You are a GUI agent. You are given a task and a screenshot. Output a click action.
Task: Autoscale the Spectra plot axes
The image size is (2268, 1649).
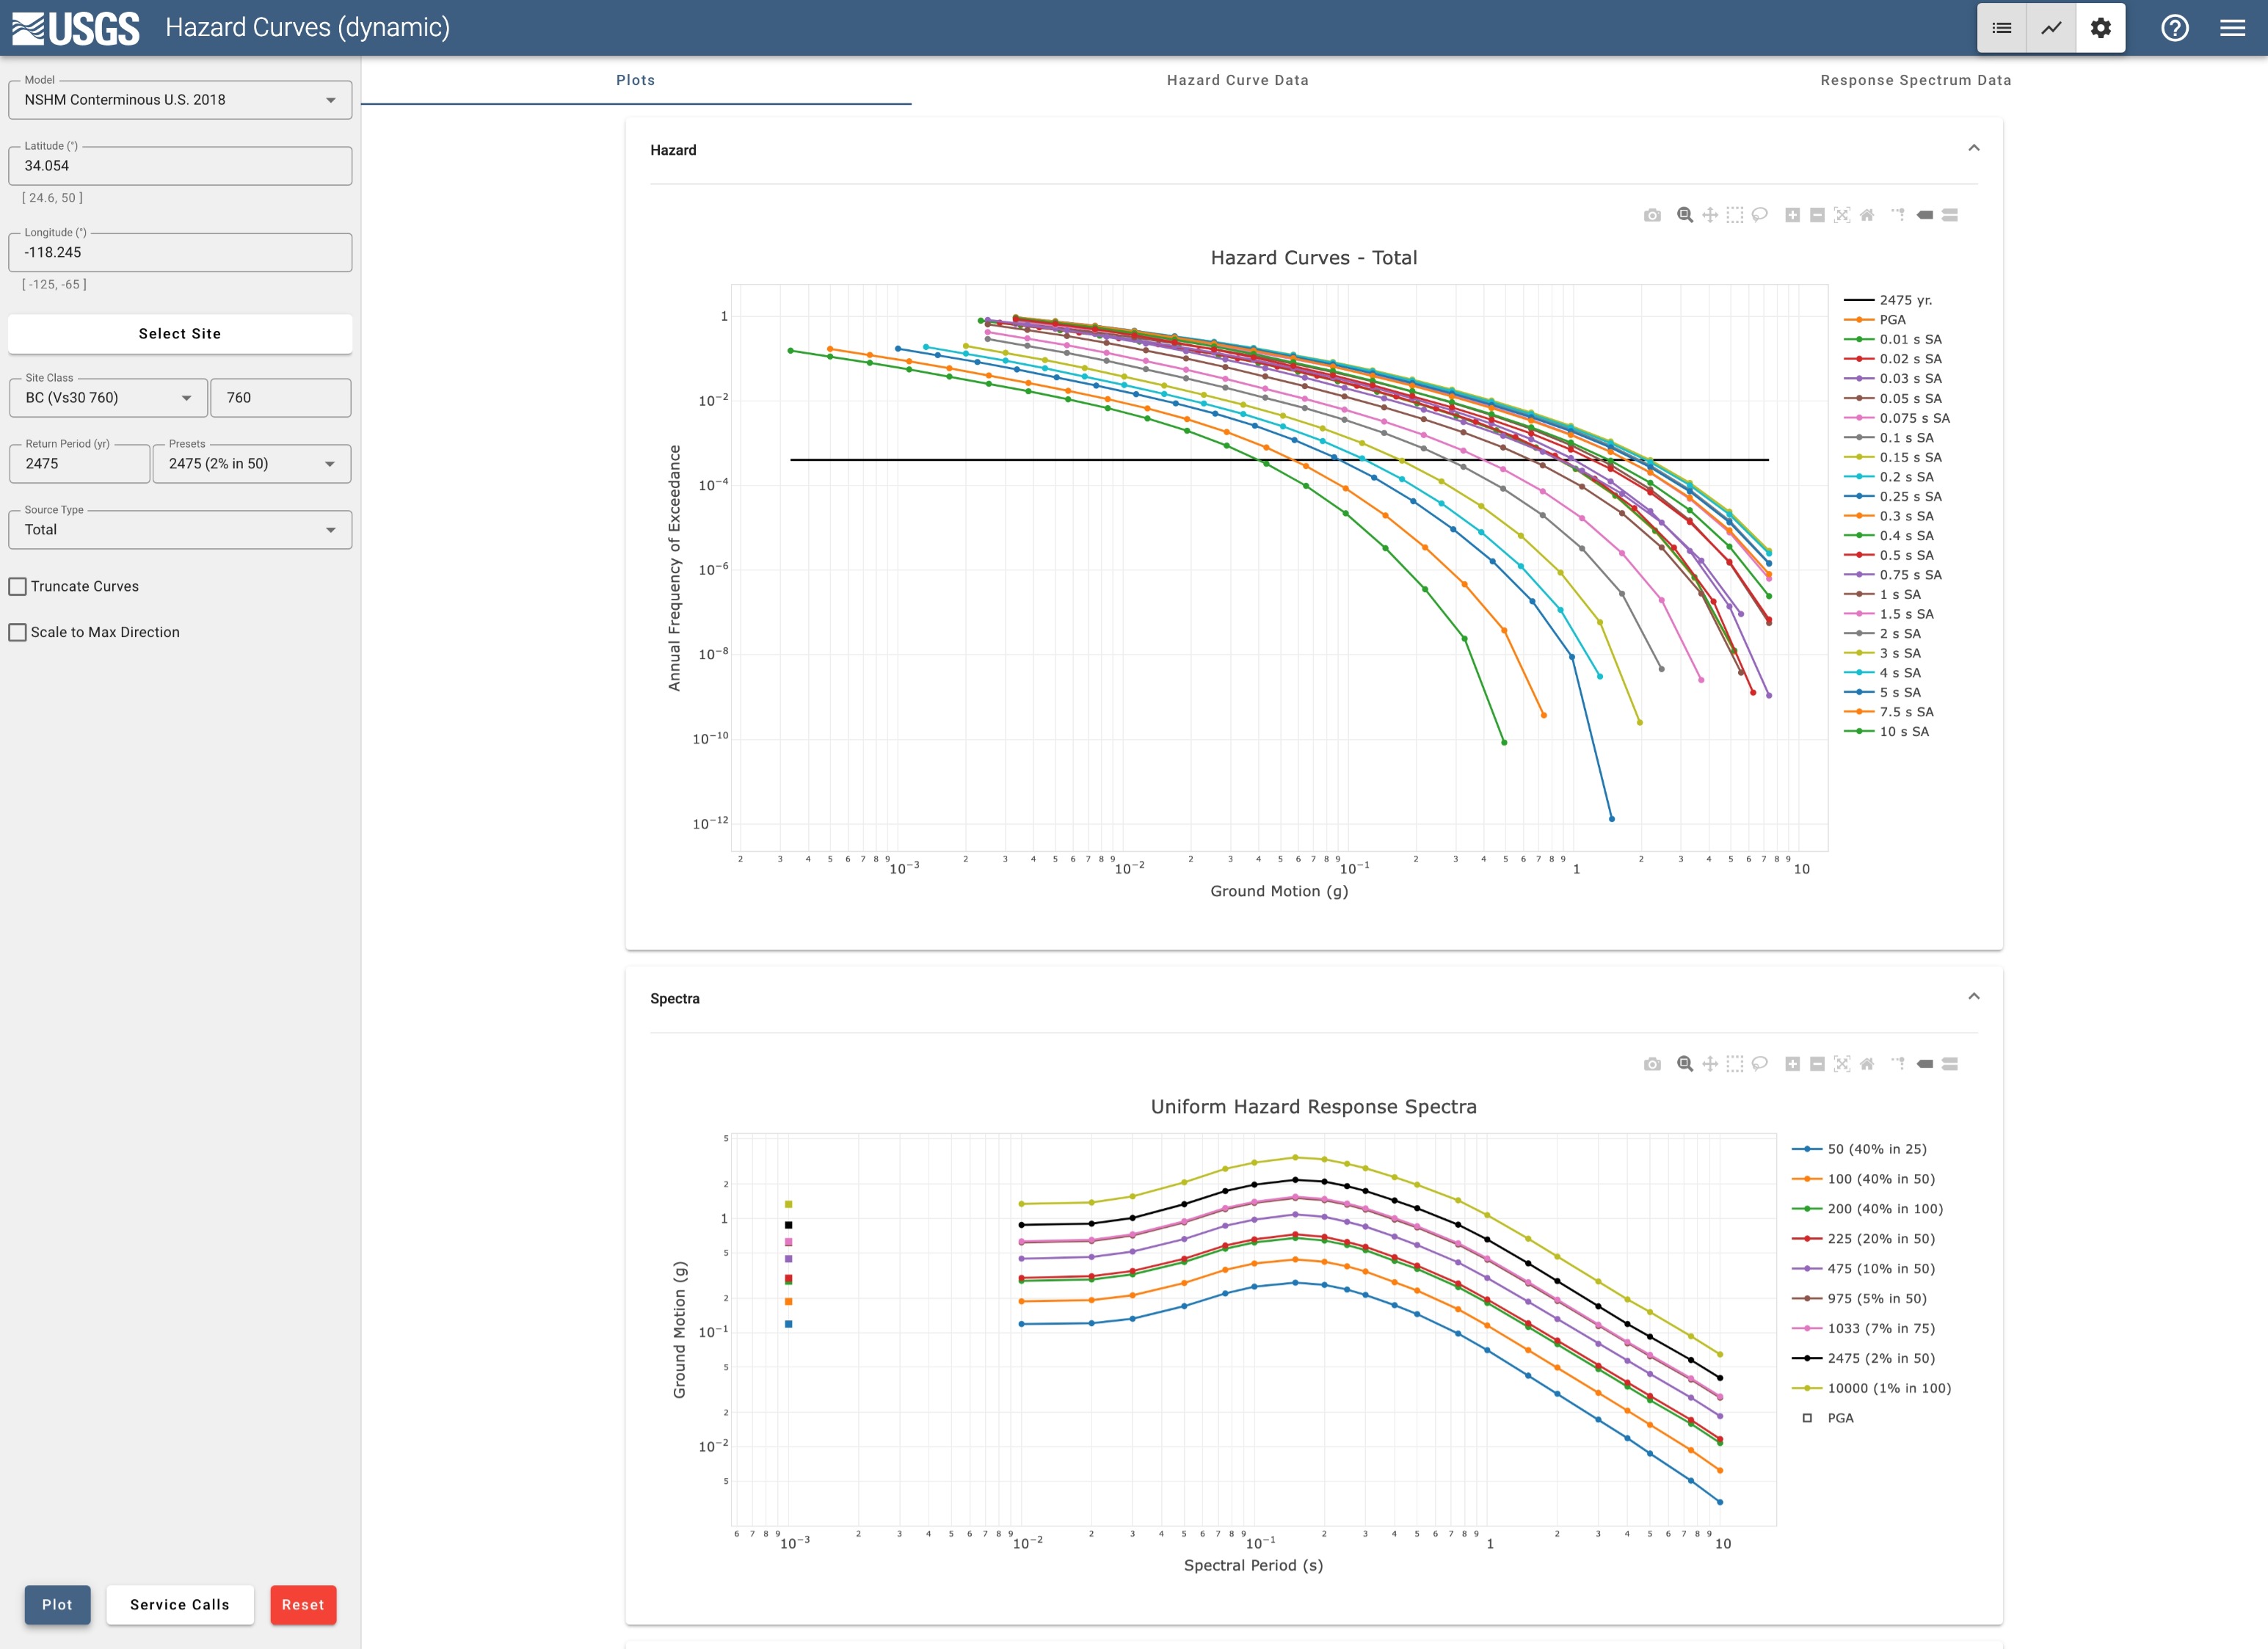1842,1064
